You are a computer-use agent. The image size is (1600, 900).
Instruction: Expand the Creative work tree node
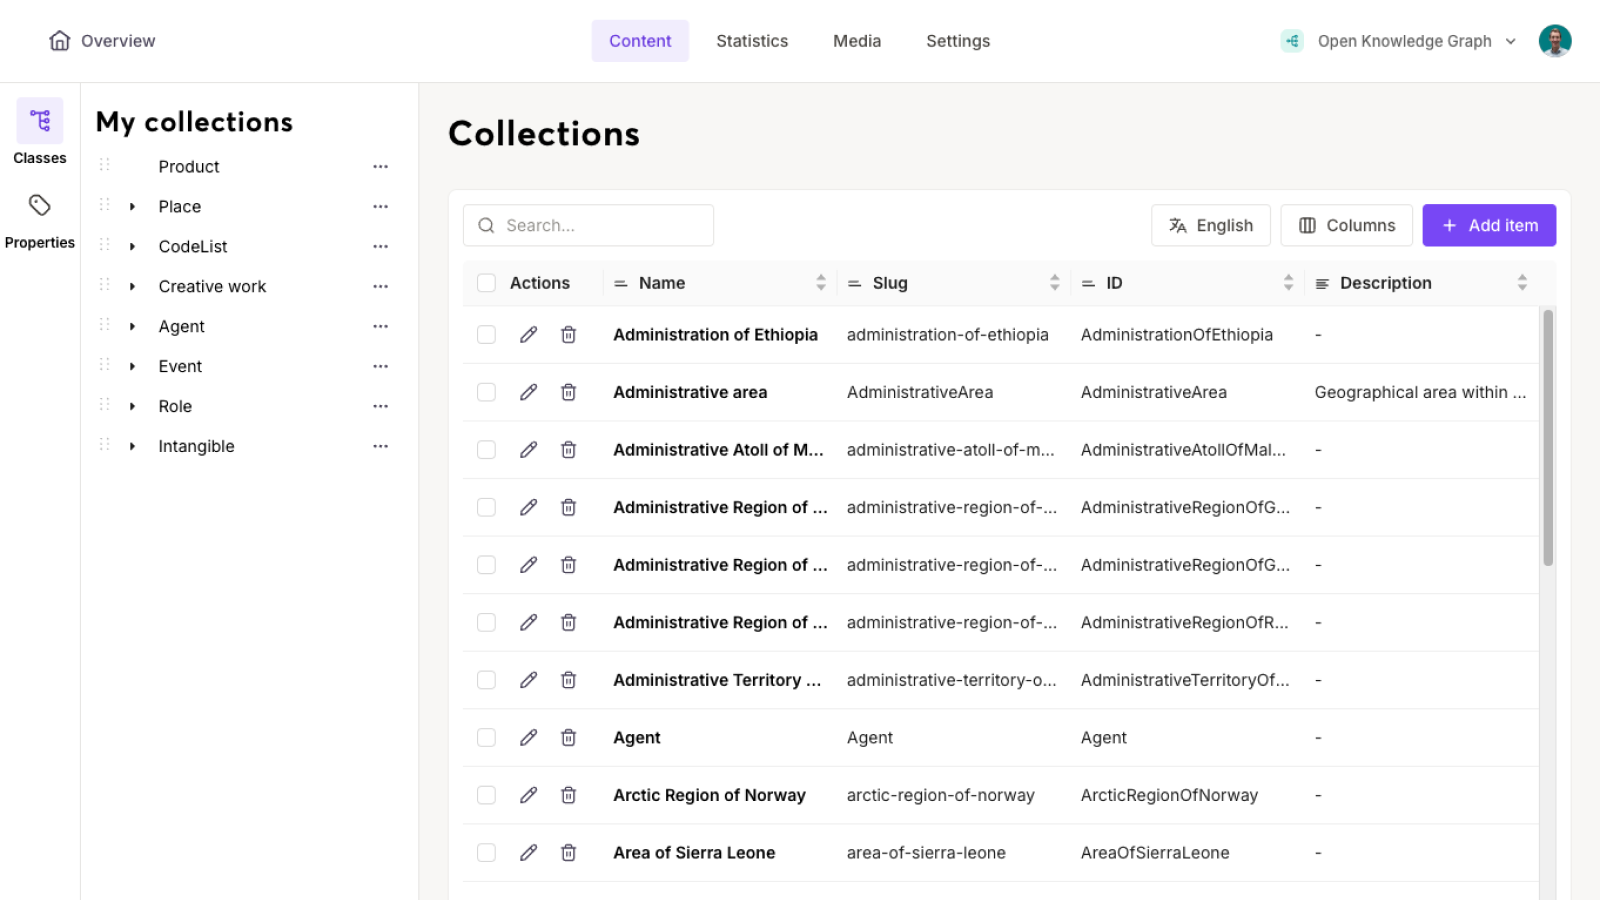(x=132, y=287)
